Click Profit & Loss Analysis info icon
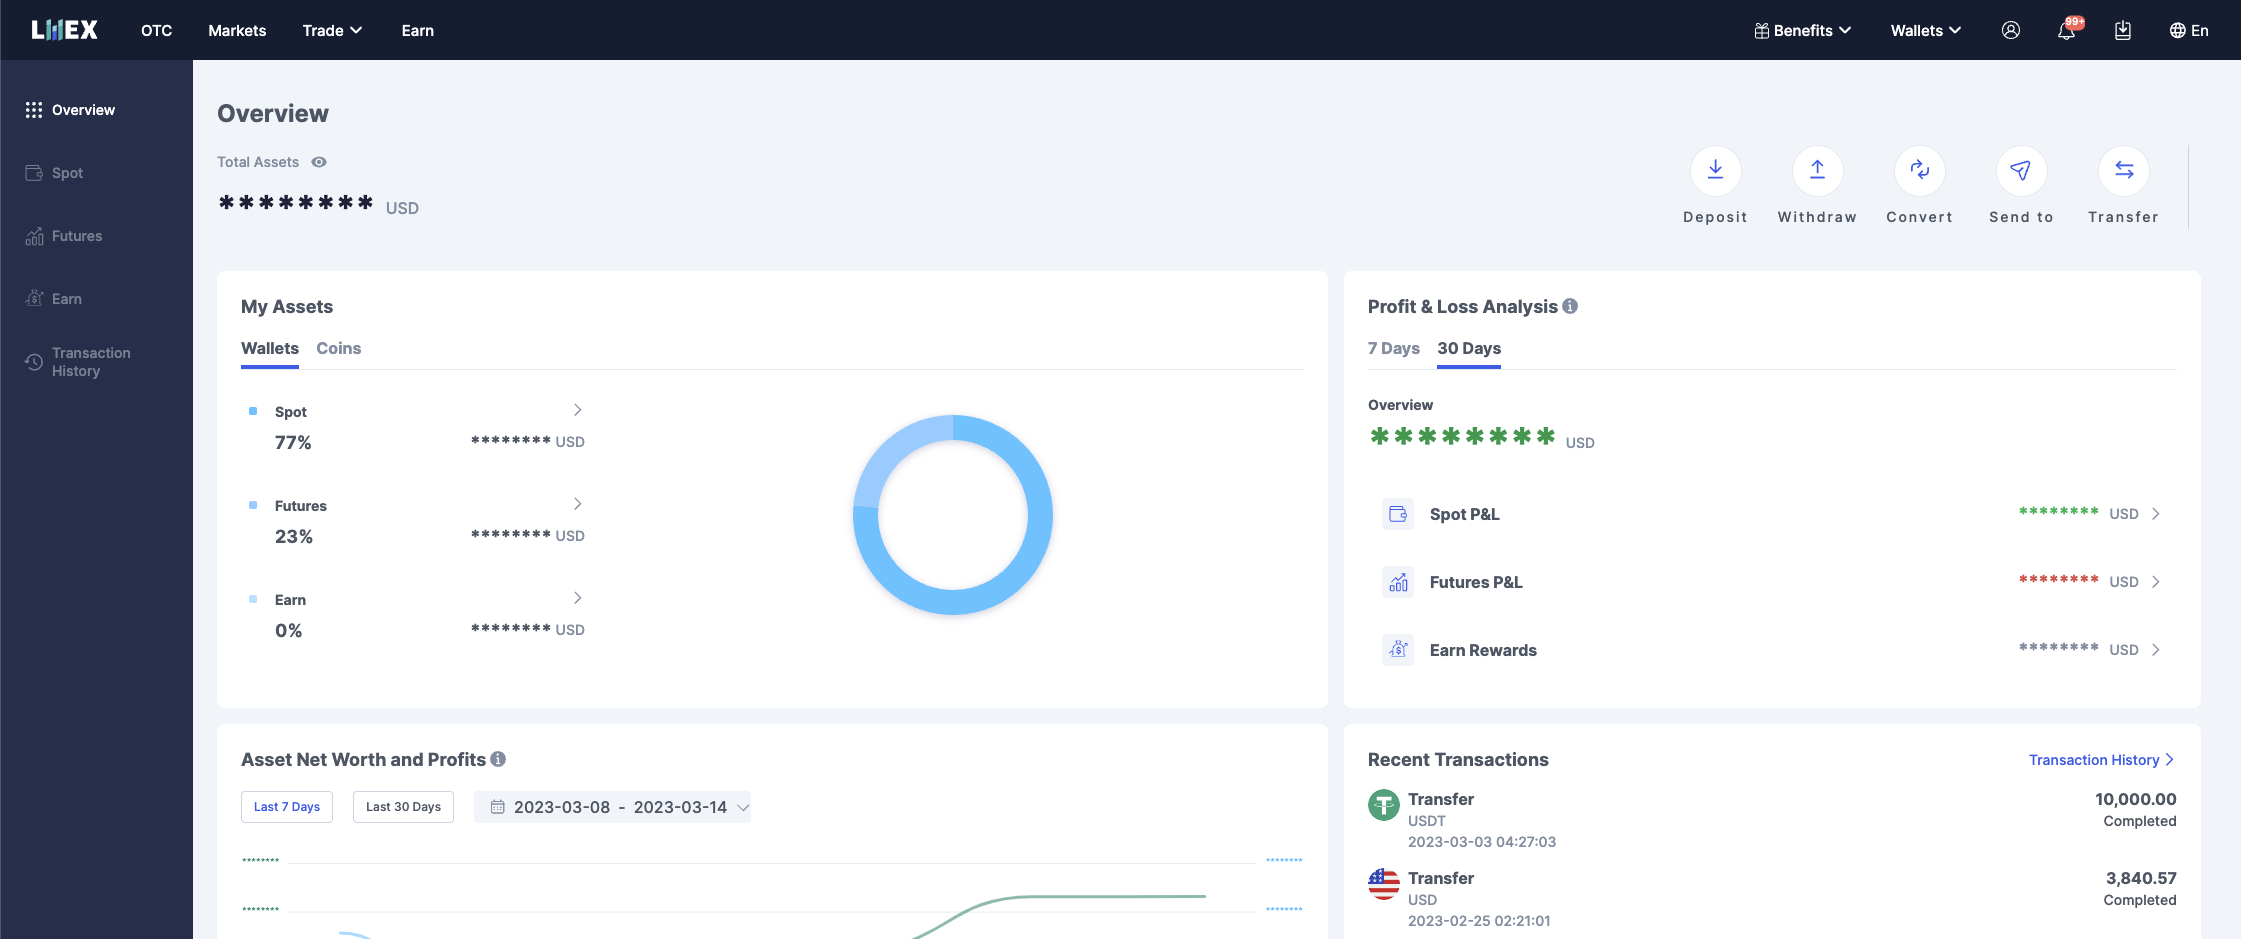2241x939 pixels. 1570,306
